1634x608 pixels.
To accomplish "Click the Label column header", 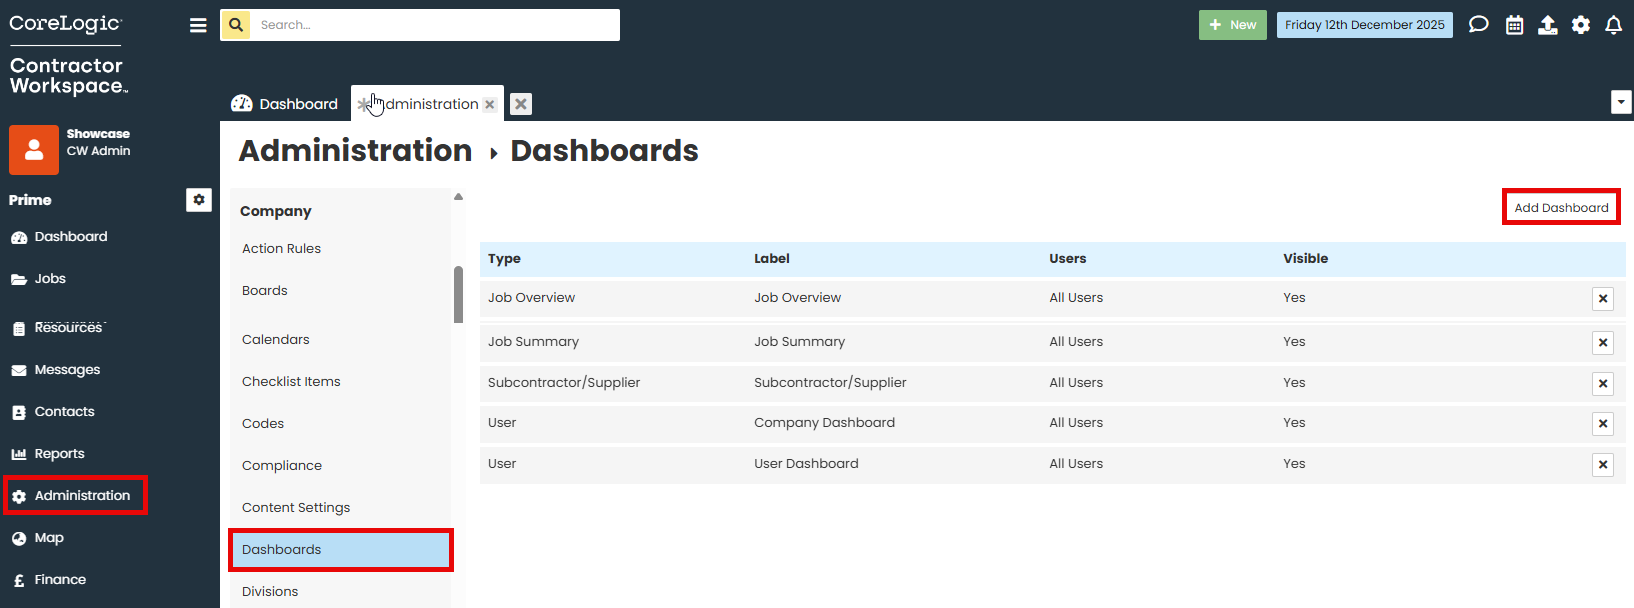I will click(771, 259).
